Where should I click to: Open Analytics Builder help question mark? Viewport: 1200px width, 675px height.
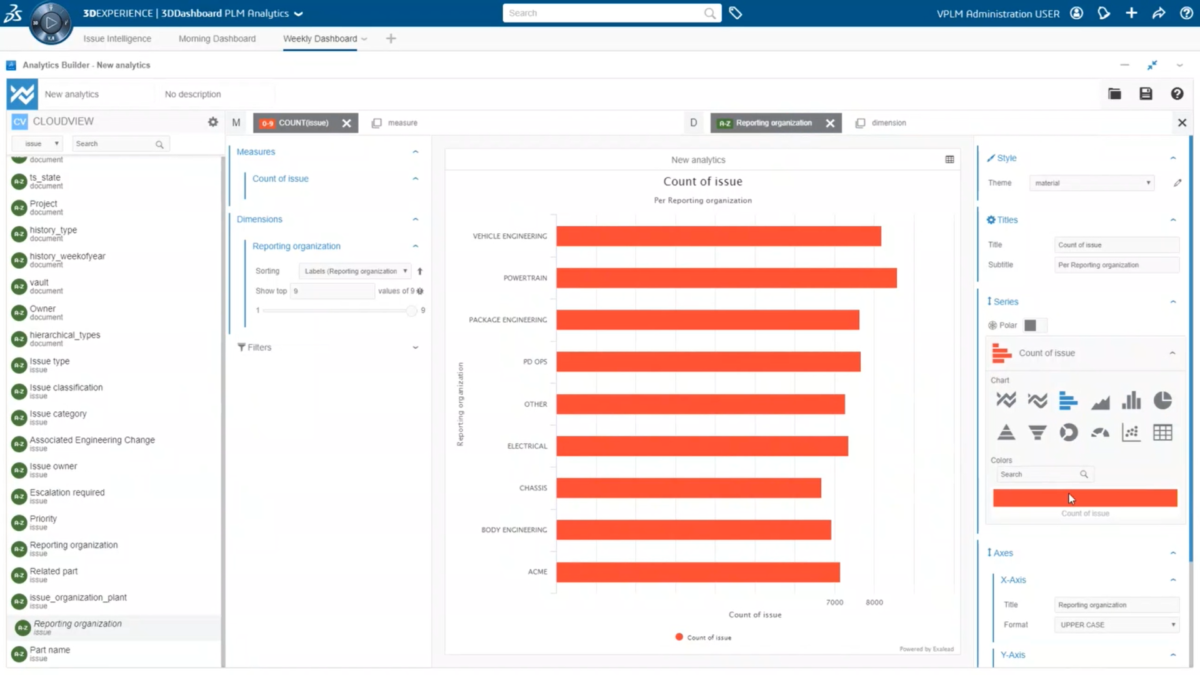click(x=1177, y=94)
